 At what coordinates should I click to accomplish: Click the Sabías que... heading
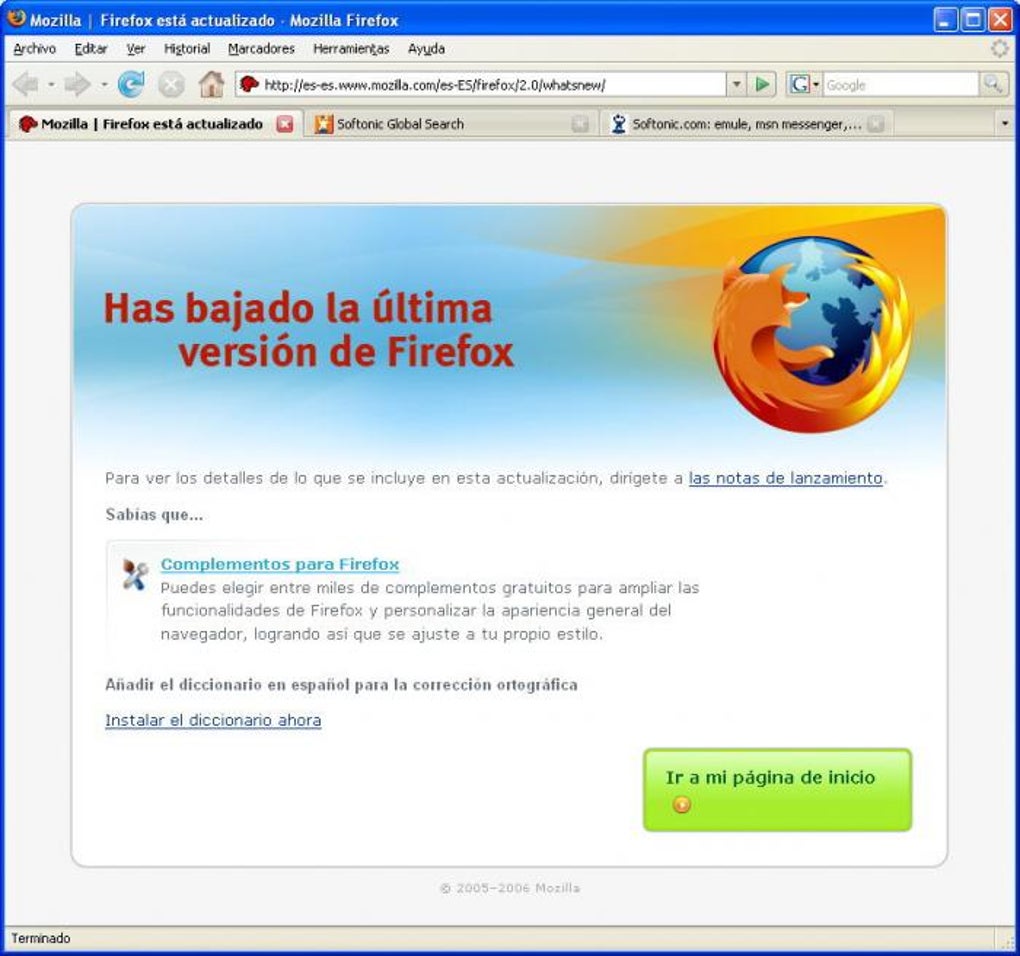tap(154, 514)
